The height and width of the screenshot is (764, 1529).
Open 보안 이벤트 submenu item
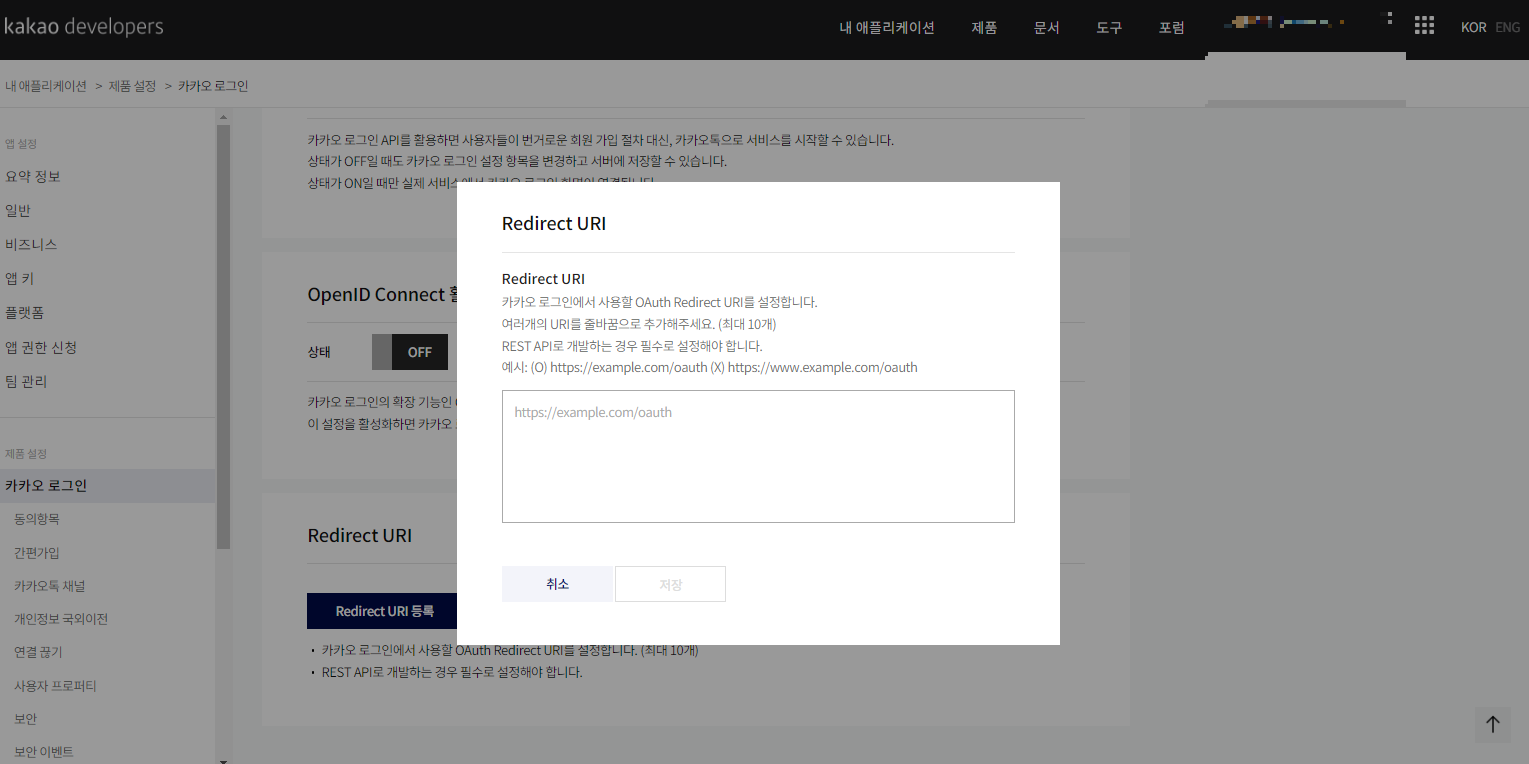click(x=44, y=752)
